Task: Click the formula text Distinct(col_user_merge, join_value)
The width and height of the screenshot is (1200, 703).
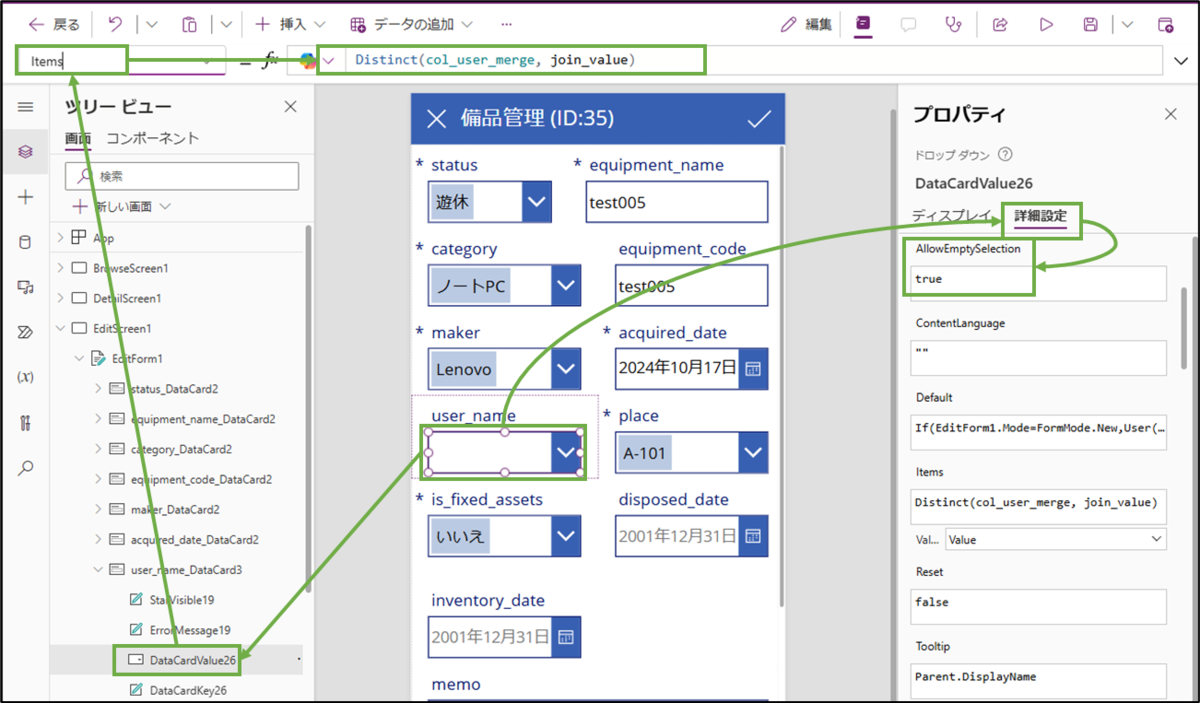Action: [x=495, y=61]
